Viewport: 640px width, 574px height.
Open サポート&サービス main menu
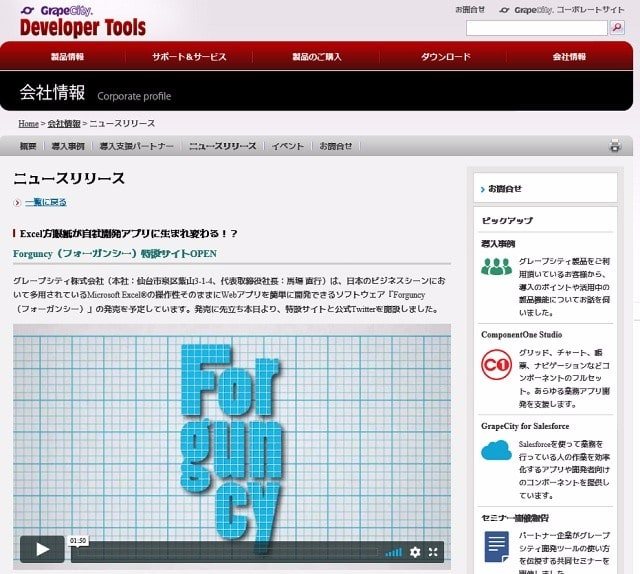pyautogui.click(x=189, y=57)
